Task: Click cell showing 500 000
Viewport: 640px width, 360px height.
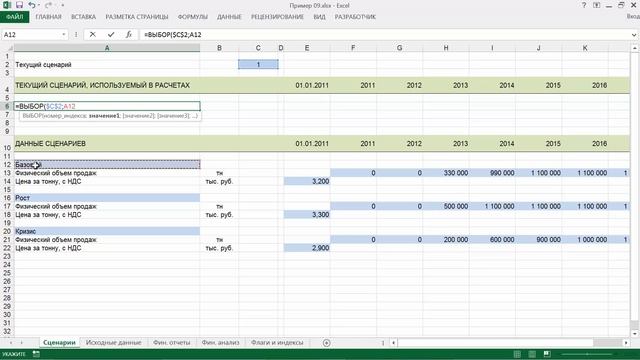Action: [446, 207]
